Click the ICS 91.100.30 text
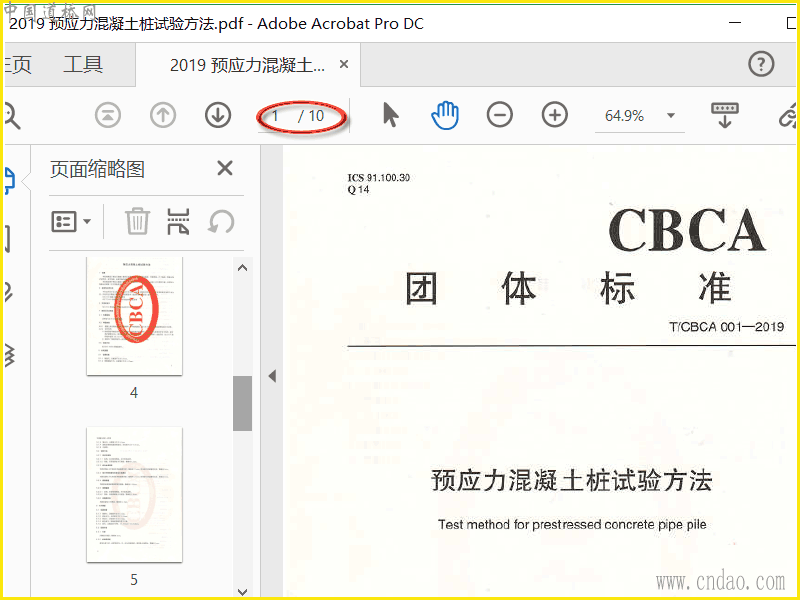The image size is (800, 600). tap(379, 178)
